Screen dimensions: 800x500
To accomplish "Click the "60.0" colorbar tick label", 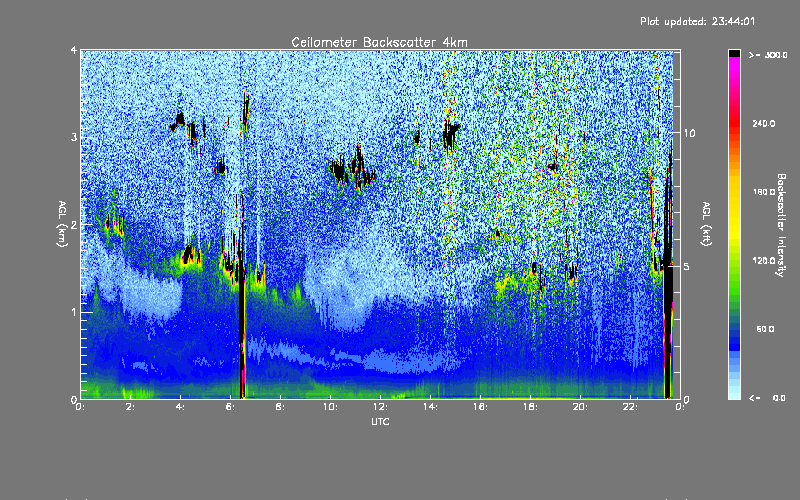I will [765, 329].
